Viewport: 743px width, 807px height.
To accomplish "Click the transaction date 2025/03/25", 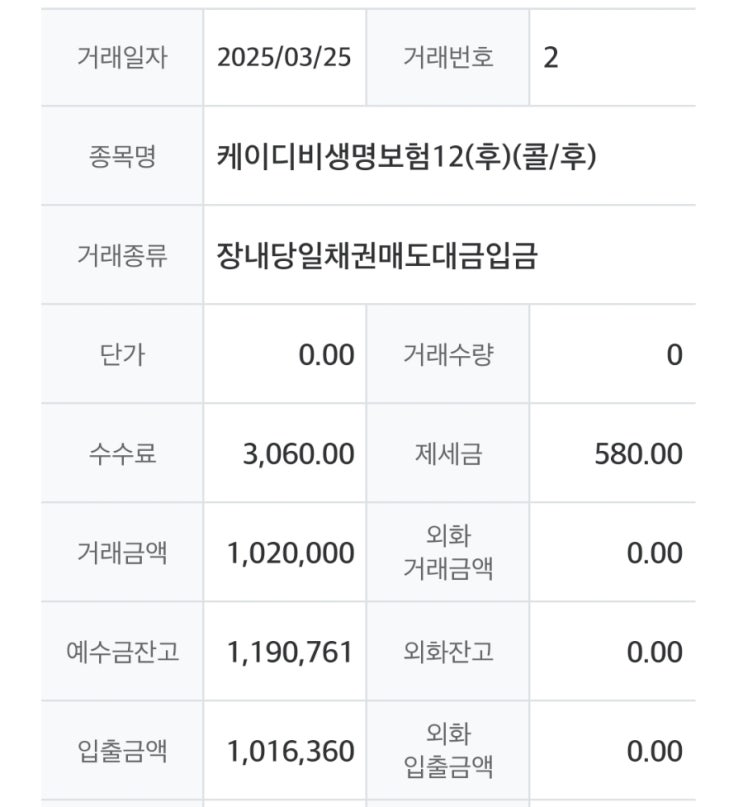I will click(284, 57).
